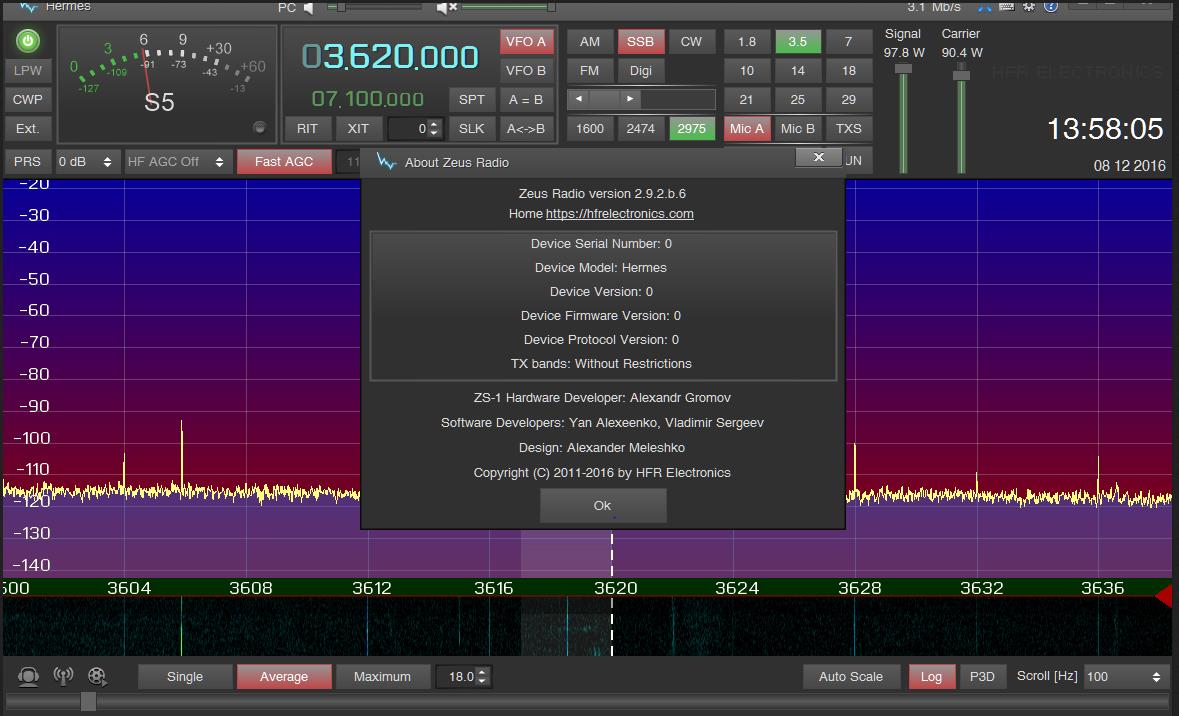This screenshot has width=1179, height=716.
Task: Toggle SLK lock button
Action: pos(471,129)
